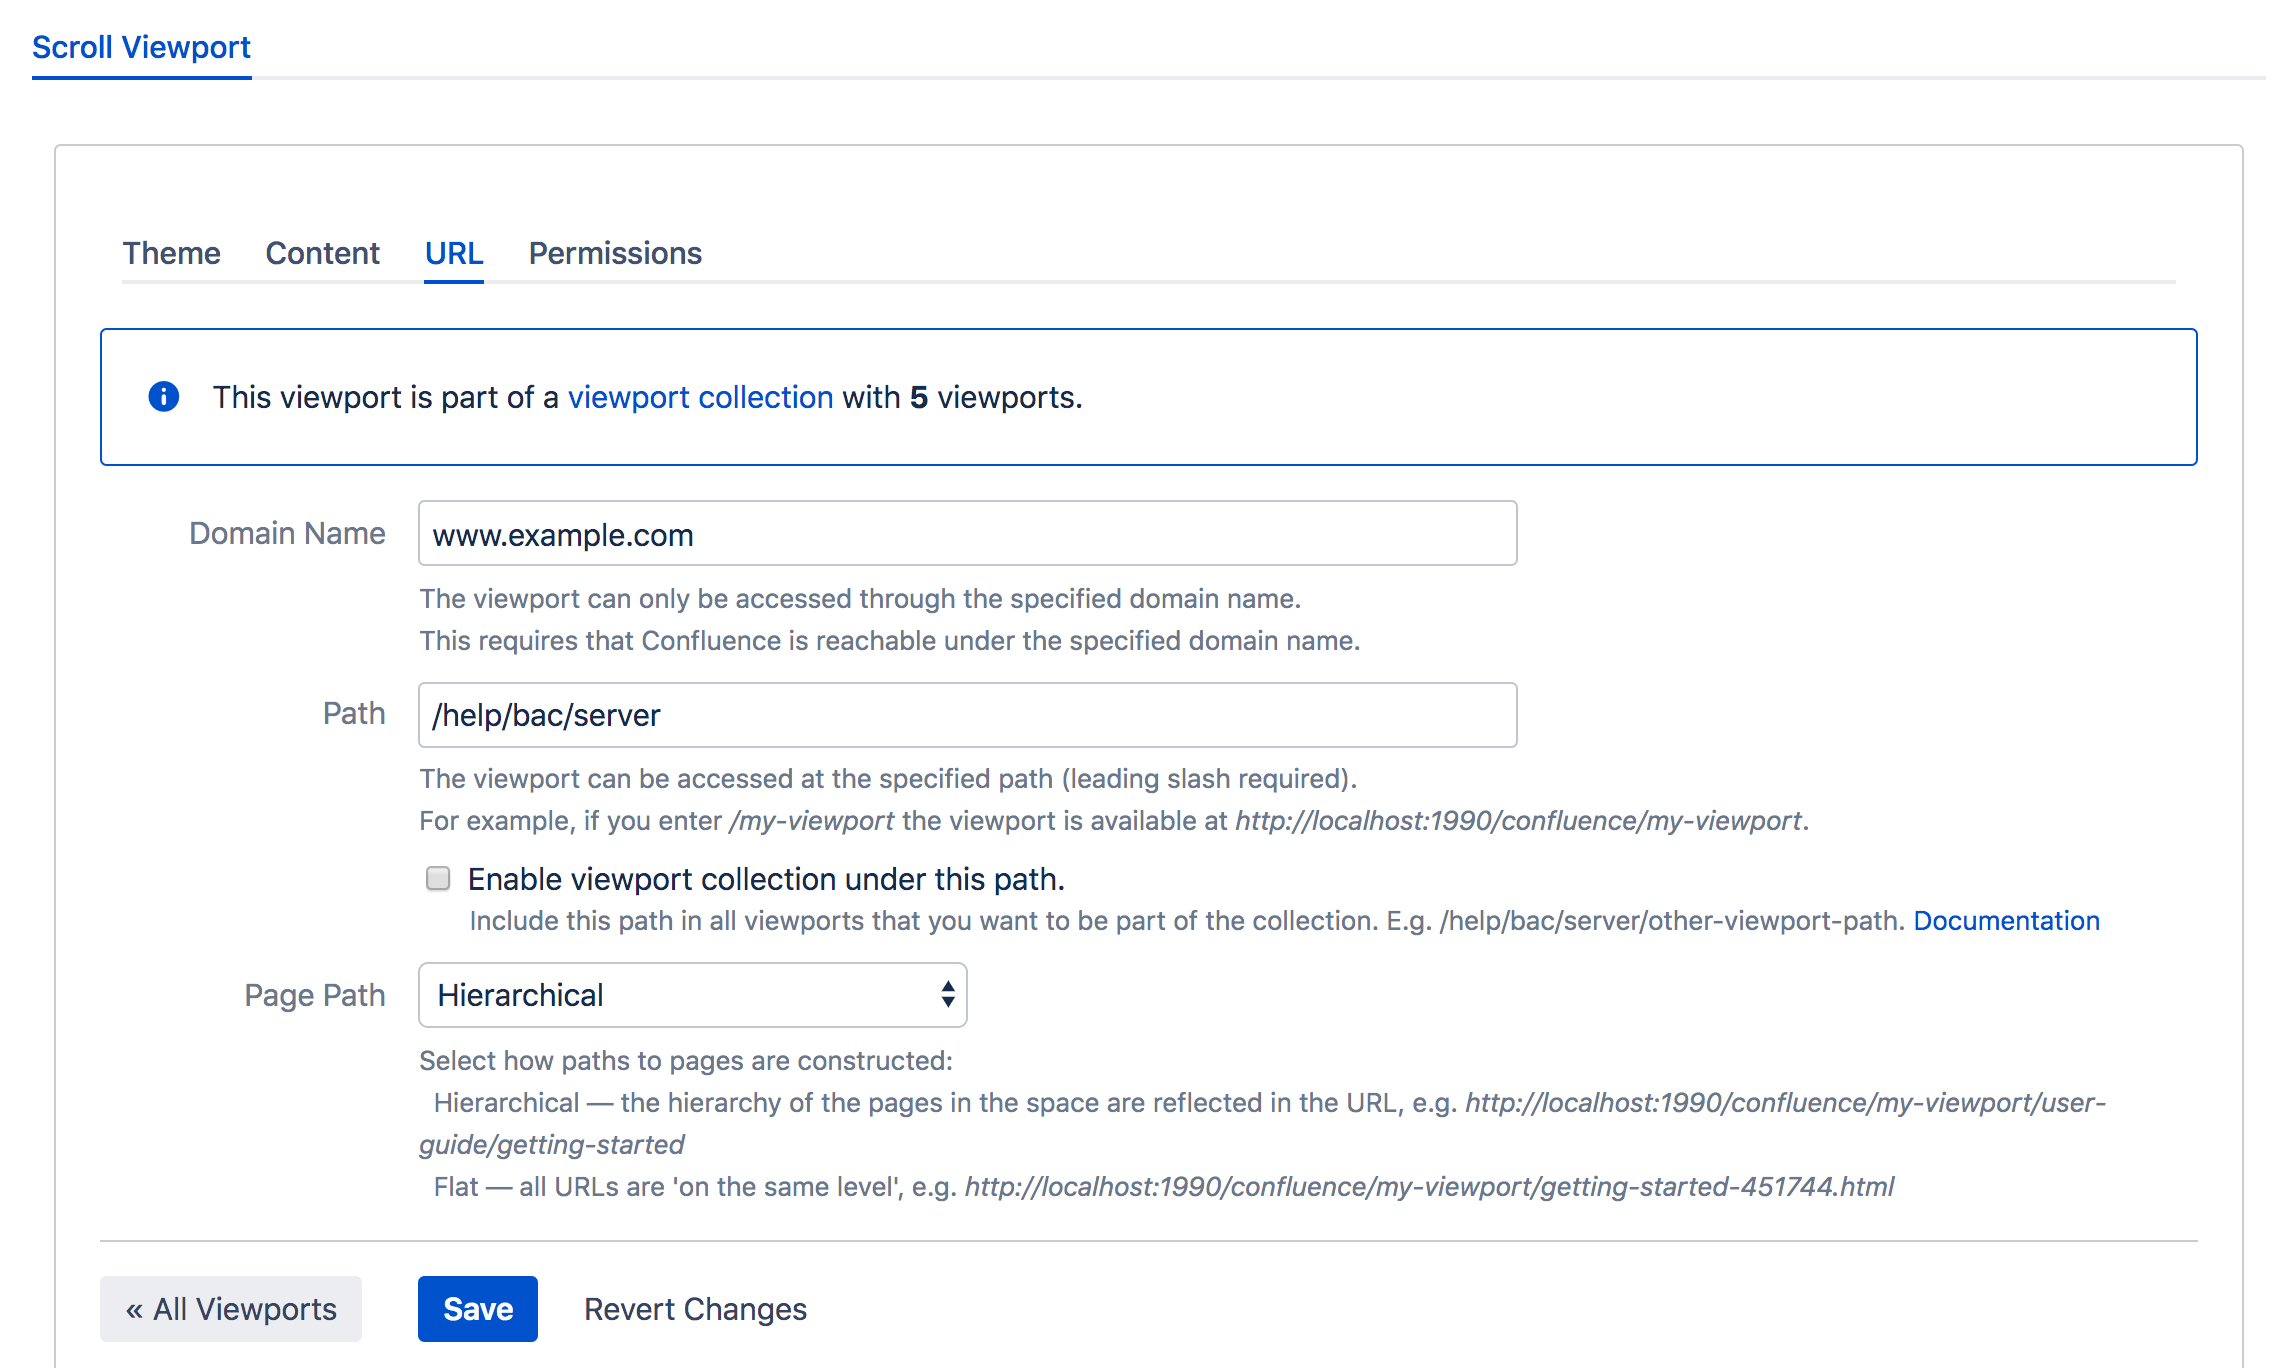Go back to All Viewports

click(x=231, y=1308)
